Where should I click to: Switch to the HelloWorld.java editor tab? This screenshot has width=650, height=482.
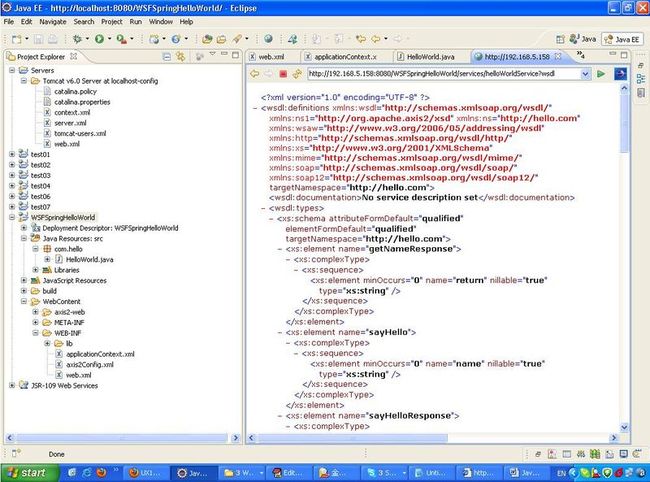click(x=430, y=57)
